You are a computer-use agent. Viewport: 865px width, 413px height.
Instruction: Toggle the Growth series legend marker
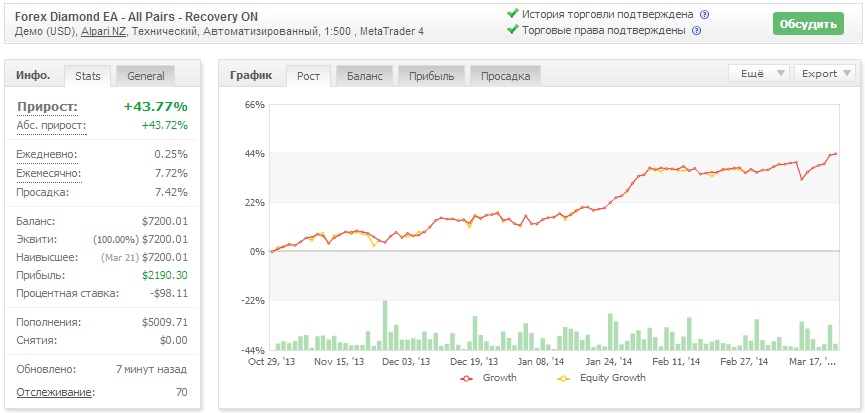[466, 378]
